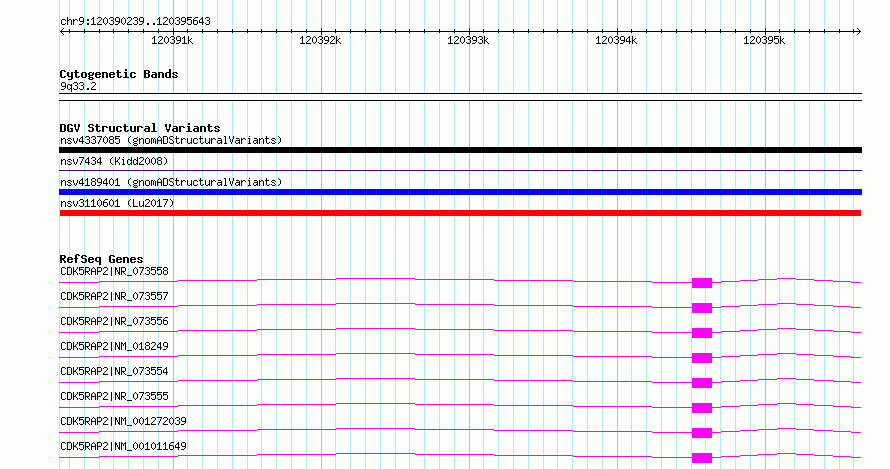Click the exon box of NR_073556

pos(702,333)
